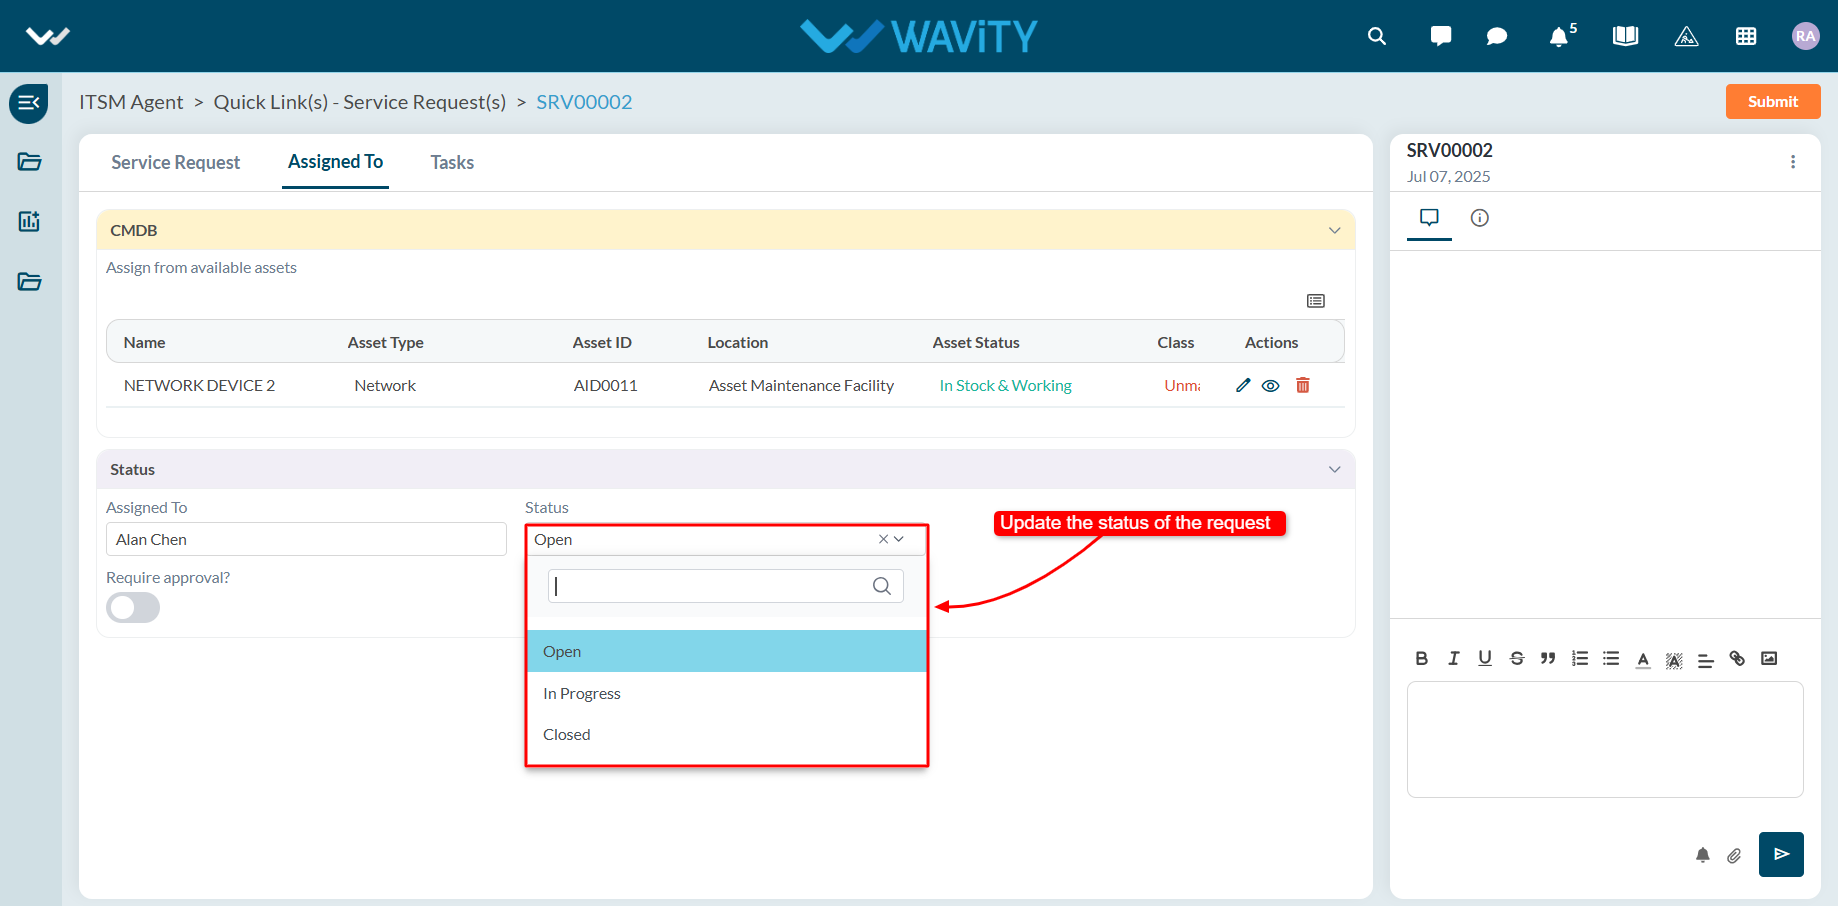
Task: Collapse the sidebar menu toggle
Action: point(29,103)
